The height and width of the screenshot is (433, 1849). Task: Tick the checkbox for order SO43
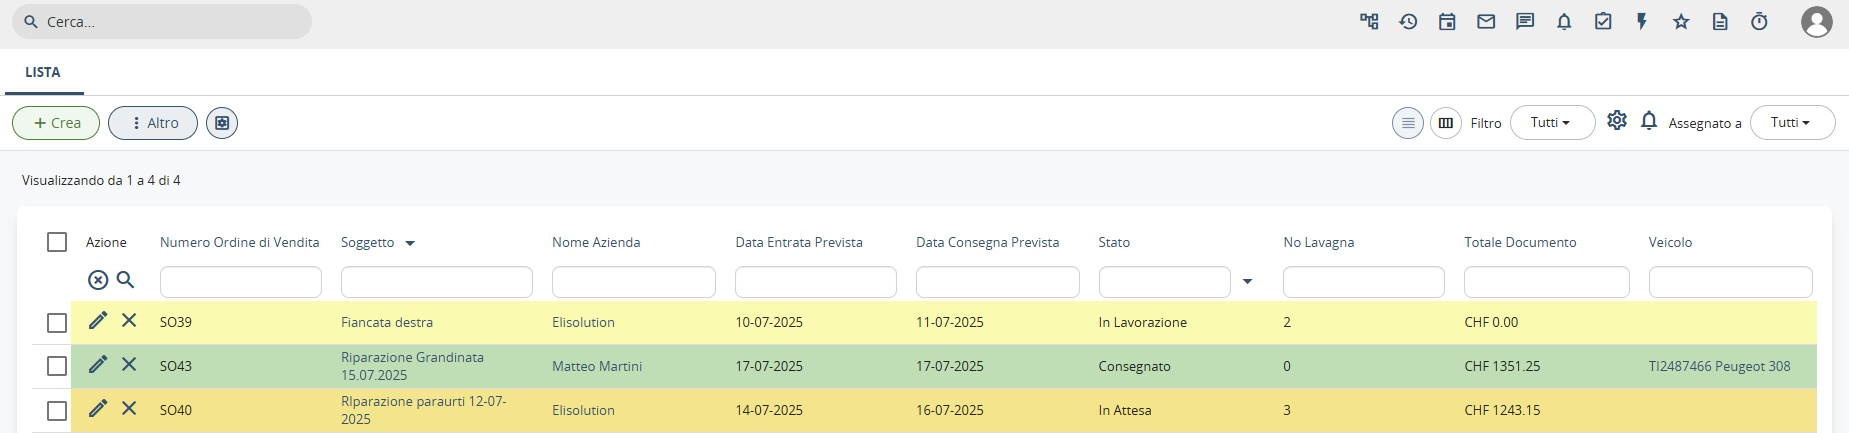57,366
